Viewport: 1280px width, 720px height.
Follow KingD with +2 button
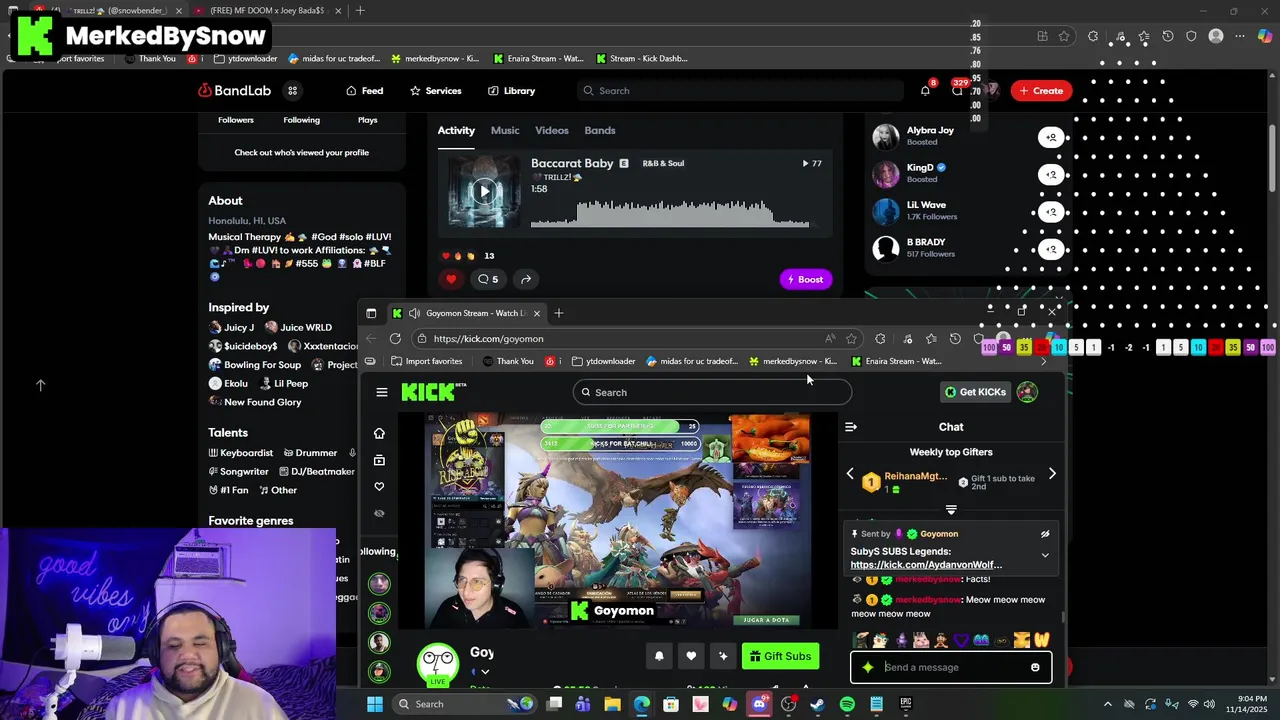coord(1051,174)
